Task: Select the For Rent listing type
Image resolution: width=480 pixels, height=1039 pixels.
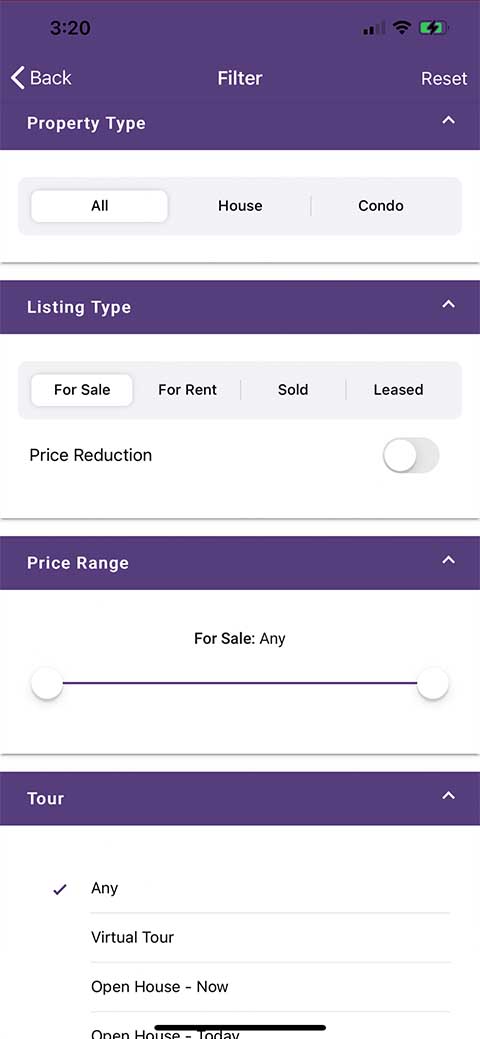Action: 188,390
